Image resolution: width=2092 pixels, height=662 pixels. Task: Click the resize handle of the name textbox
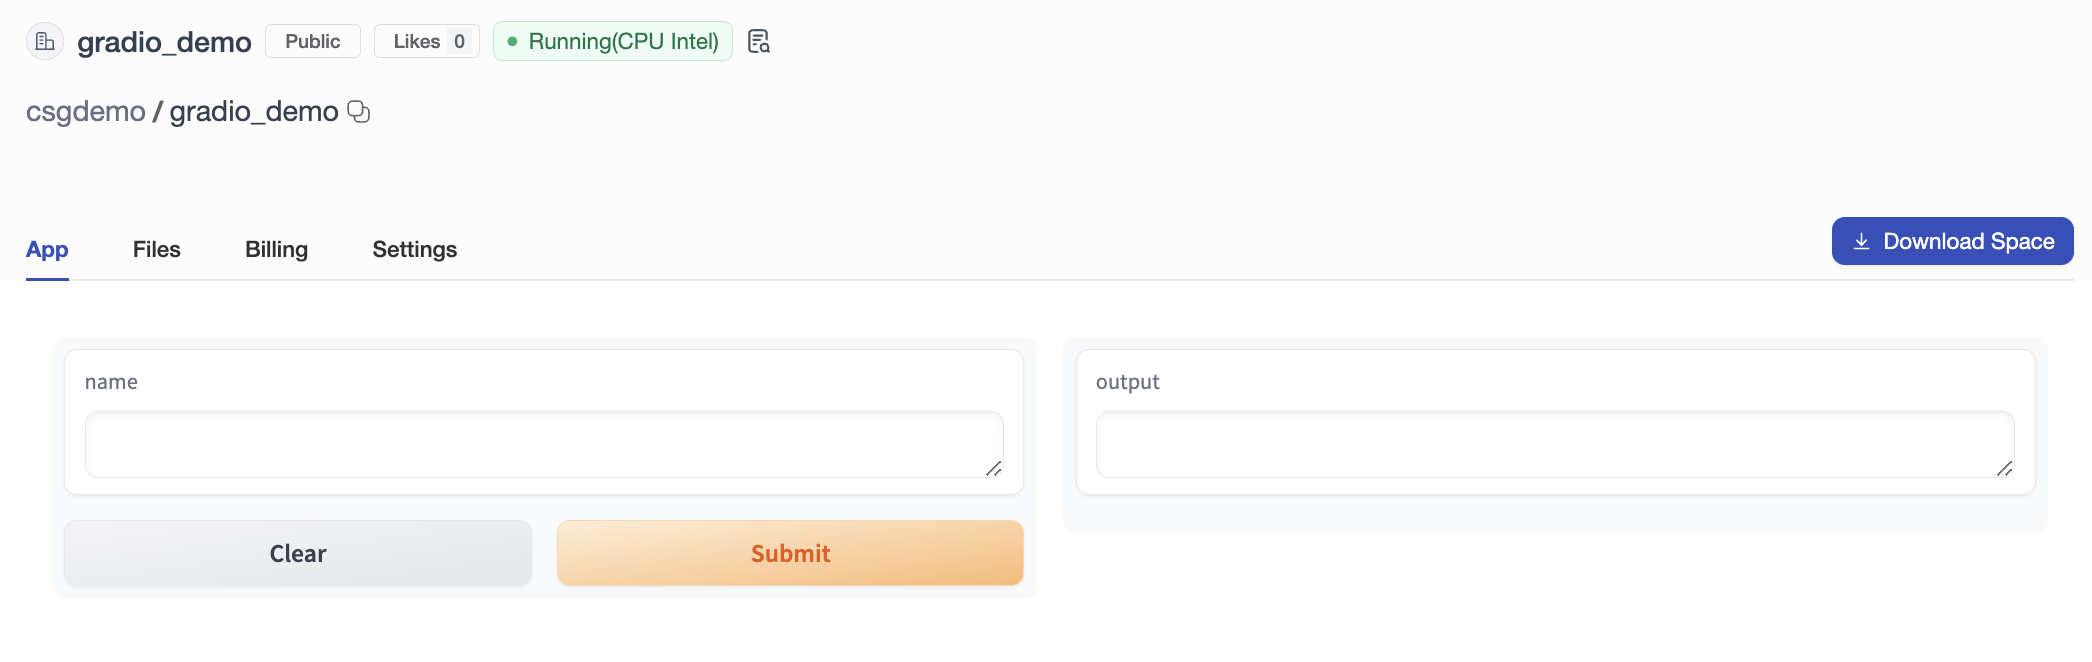[x=993, y=470]
